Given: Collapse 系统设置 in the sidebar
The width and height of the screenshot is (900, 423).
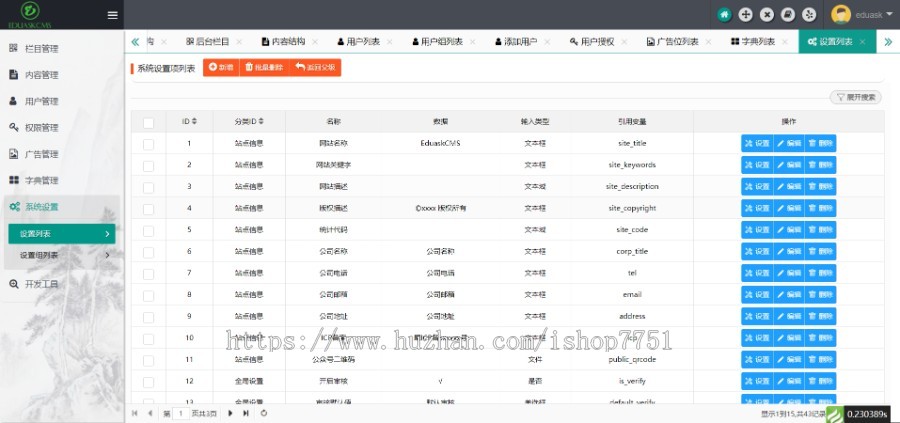Looking at the screenshot, I should click(41, 207).
